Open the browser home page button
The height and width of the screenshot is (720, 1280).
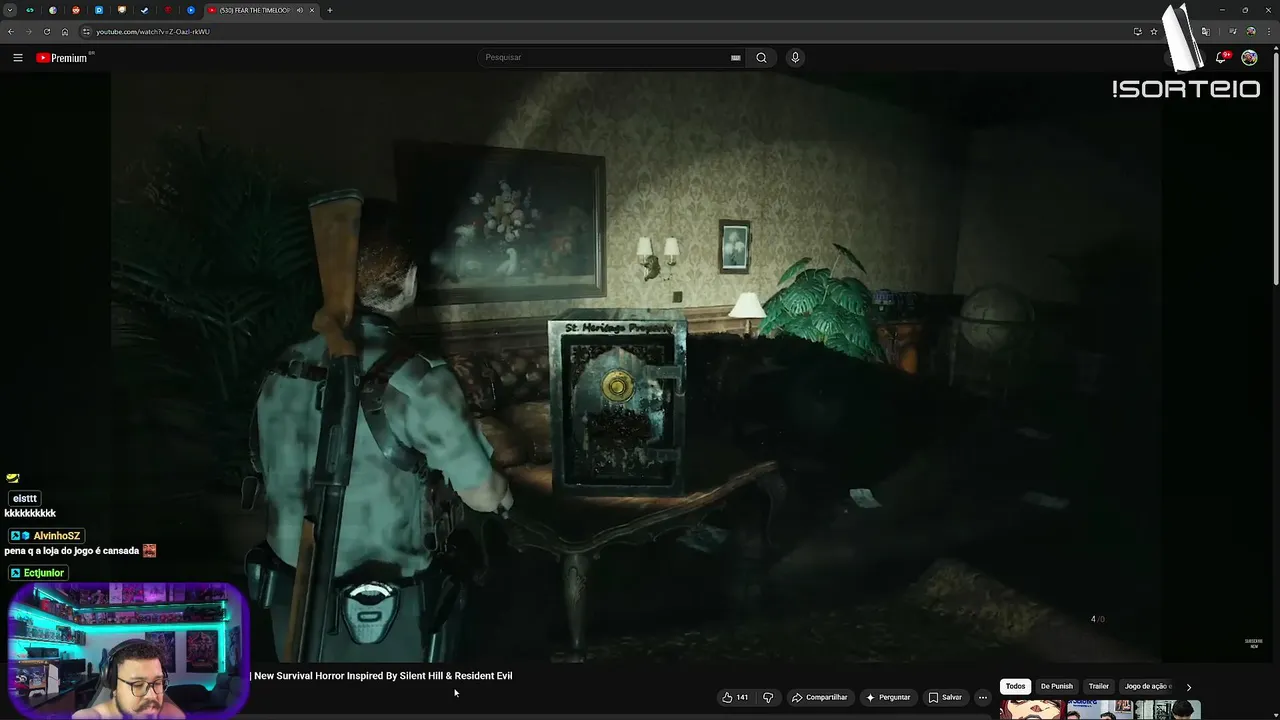65,31
